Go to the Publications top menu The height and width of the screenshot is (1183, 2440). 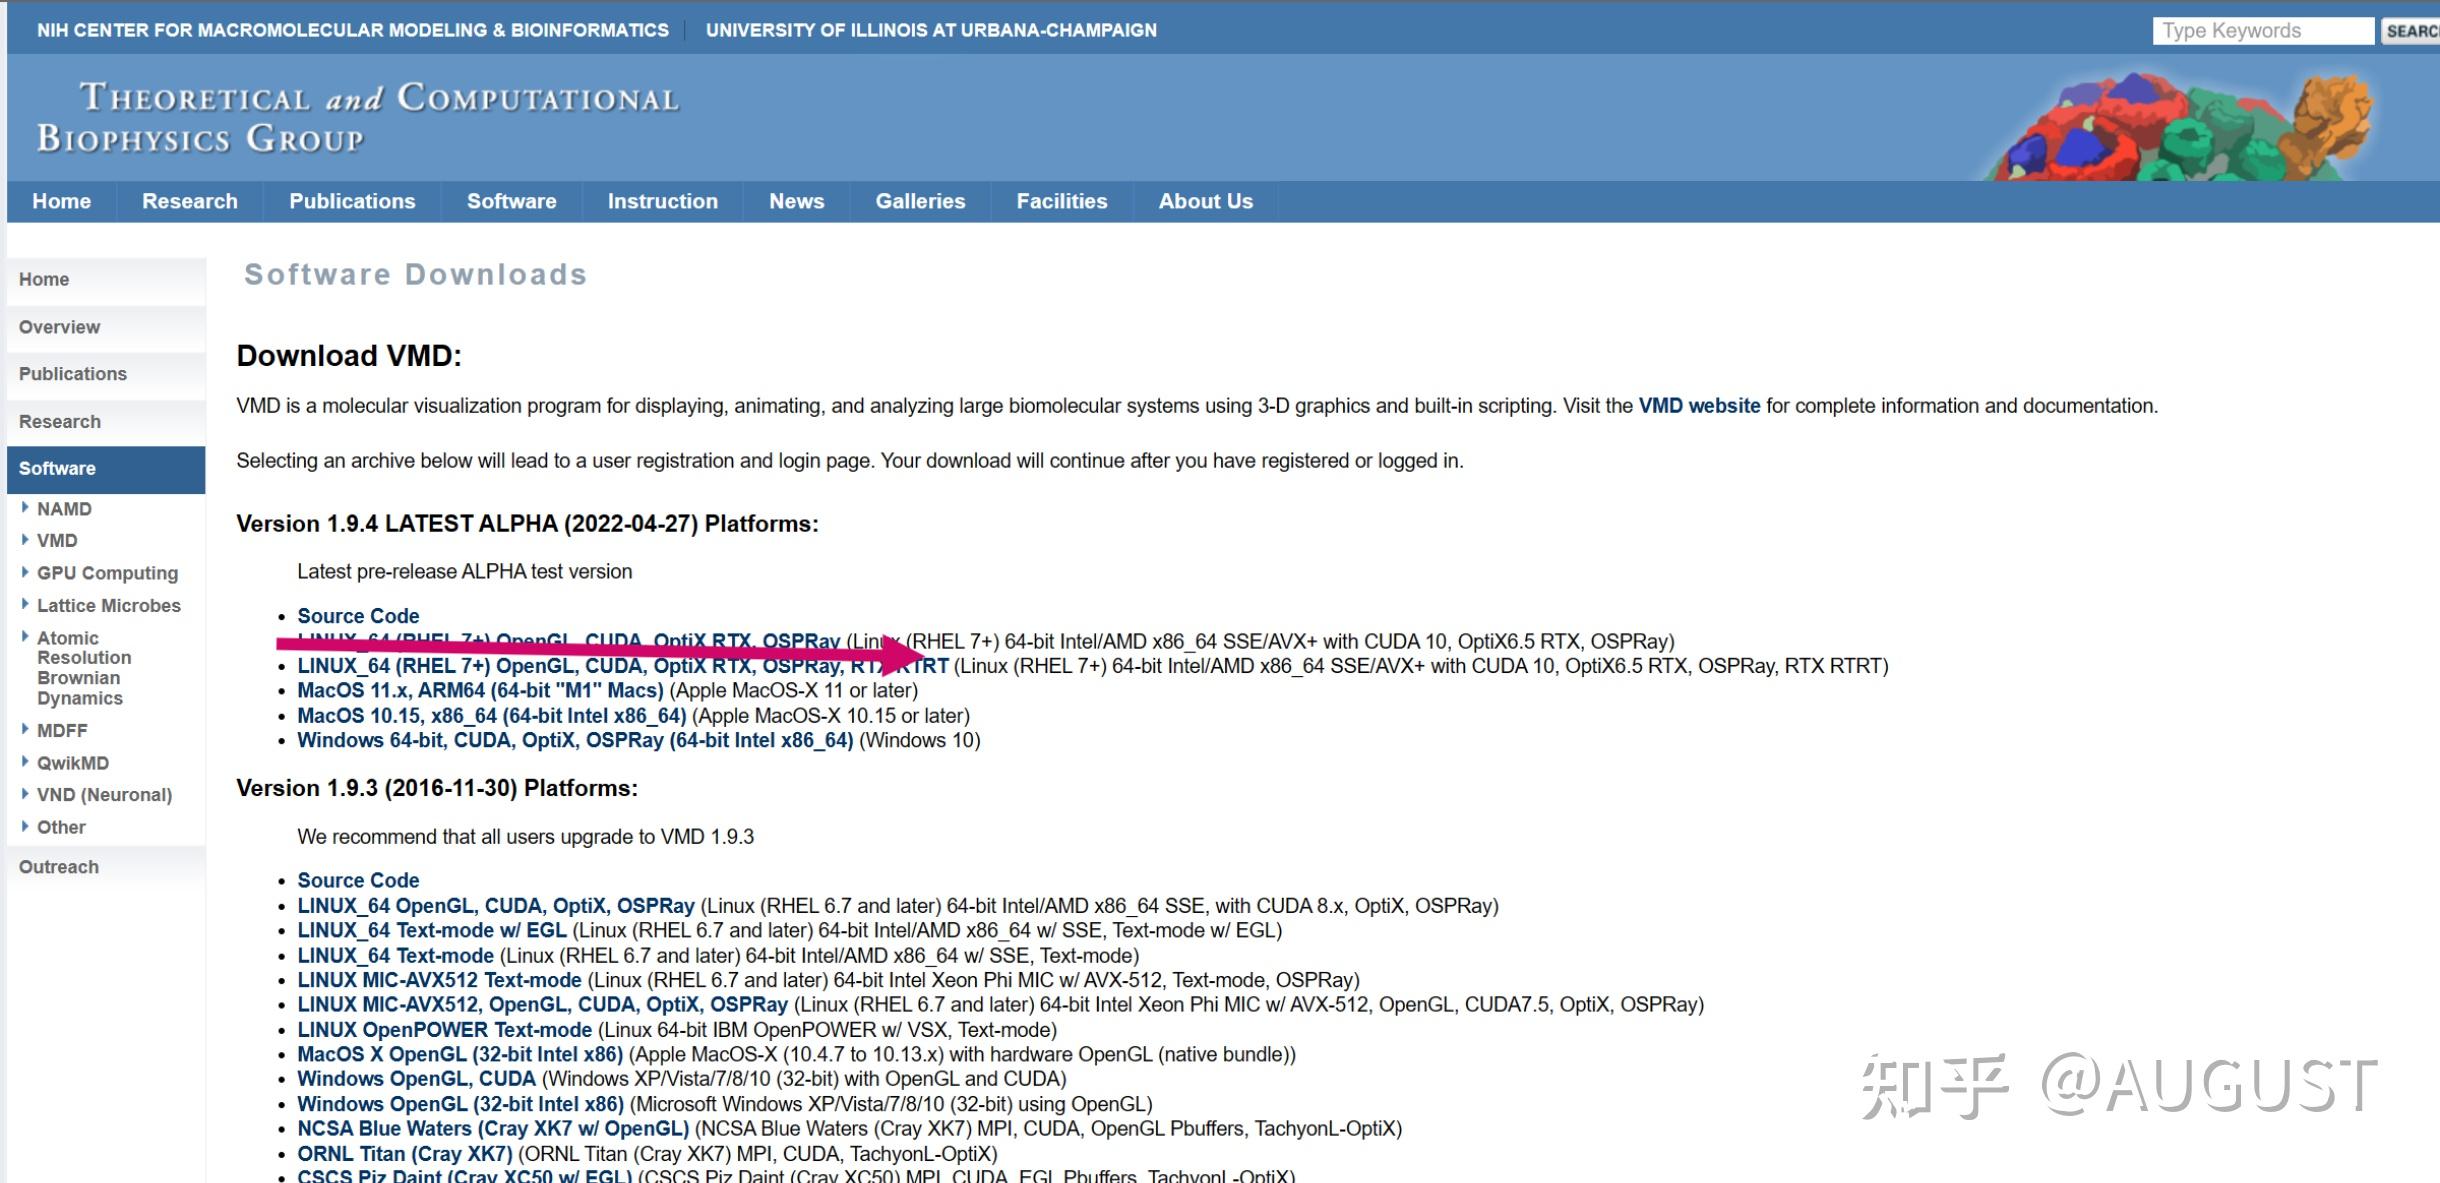[x=352, y=201]
